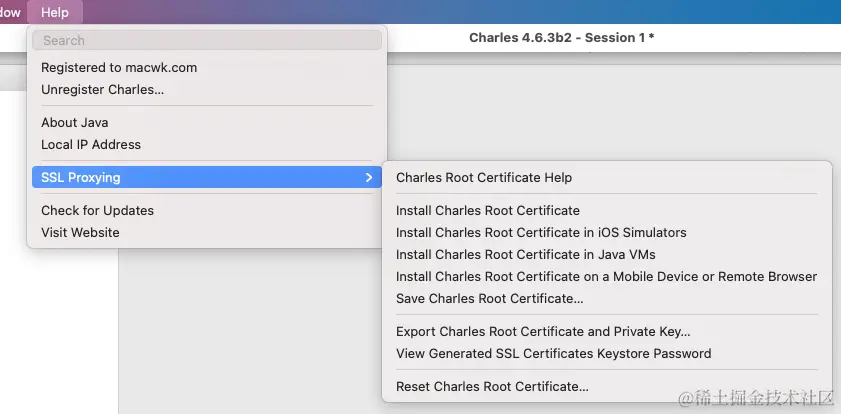Expand the SSL Proxying submenu arrow
This screenshot has width=841, height=414.
(x=369, y=178)
